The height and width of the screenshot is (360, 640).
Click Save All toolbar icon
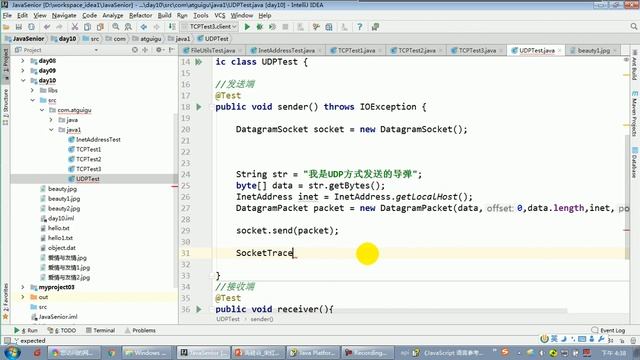18,27
